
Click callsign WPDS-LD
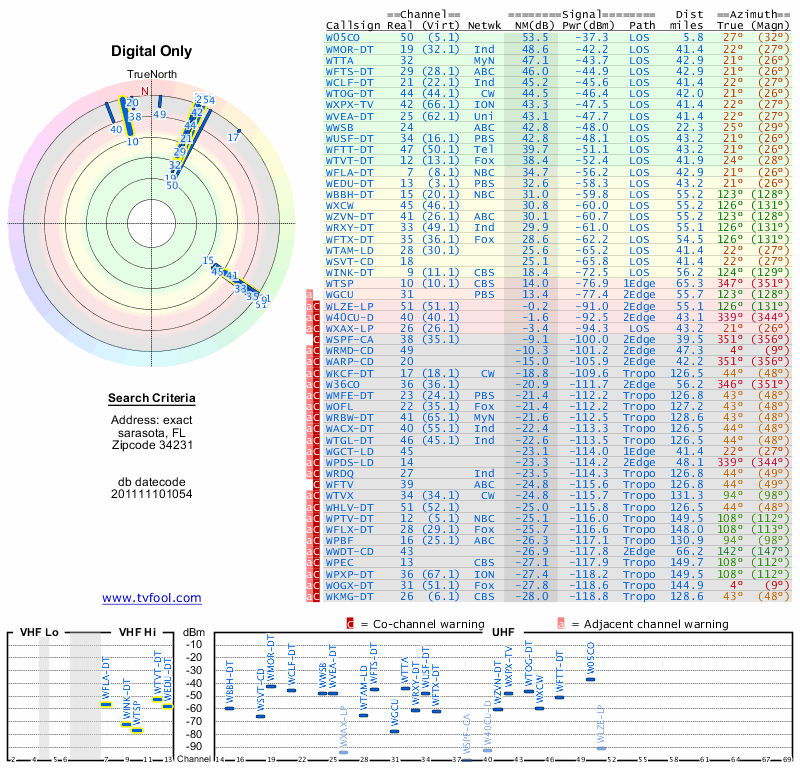point(349,462)
